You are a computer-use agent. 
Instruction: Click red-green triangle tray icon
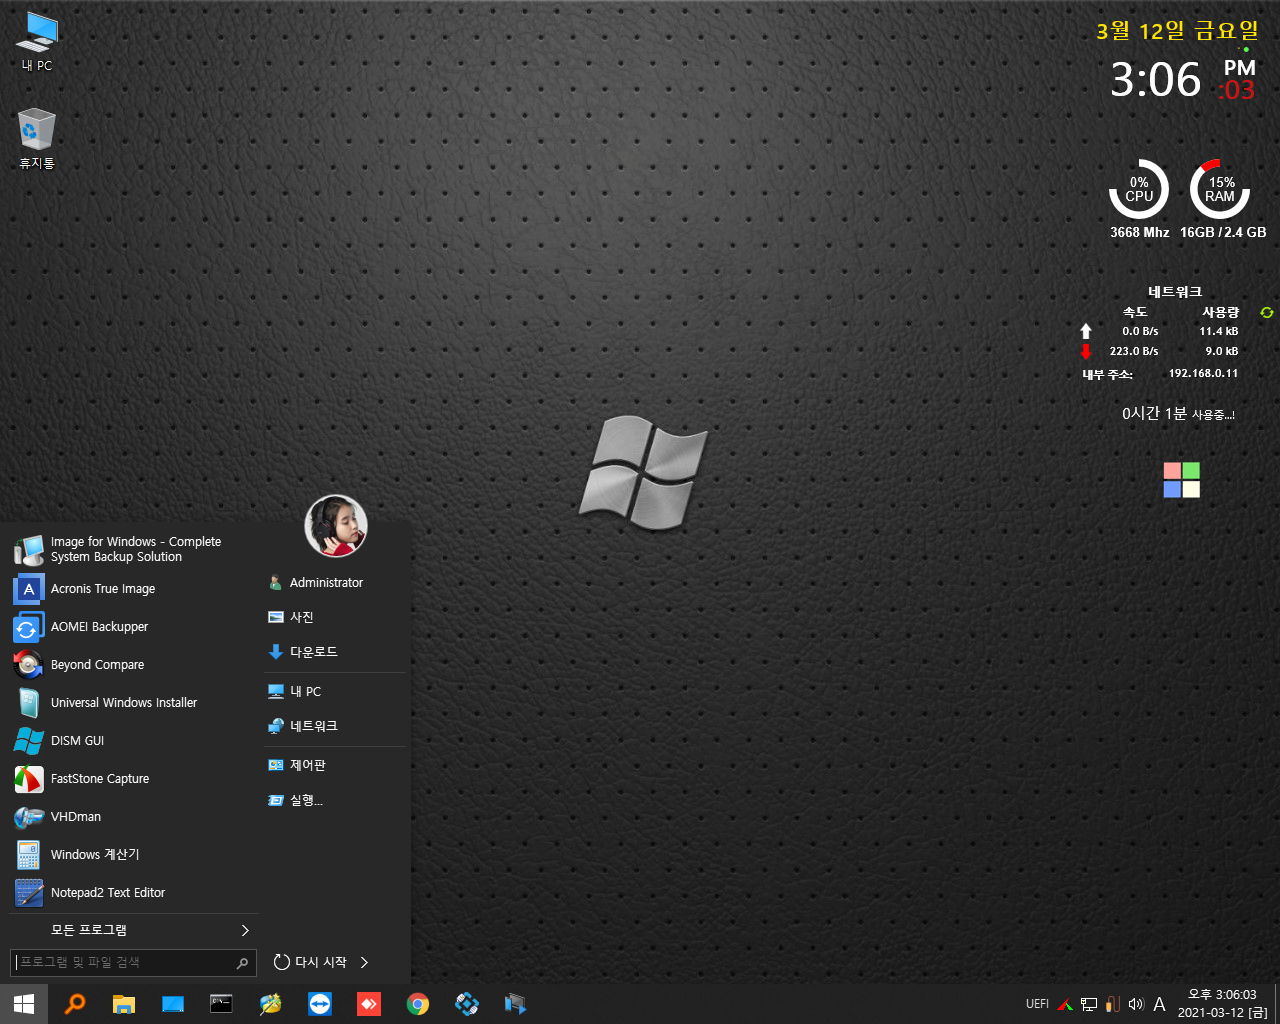[1065, 1004]
